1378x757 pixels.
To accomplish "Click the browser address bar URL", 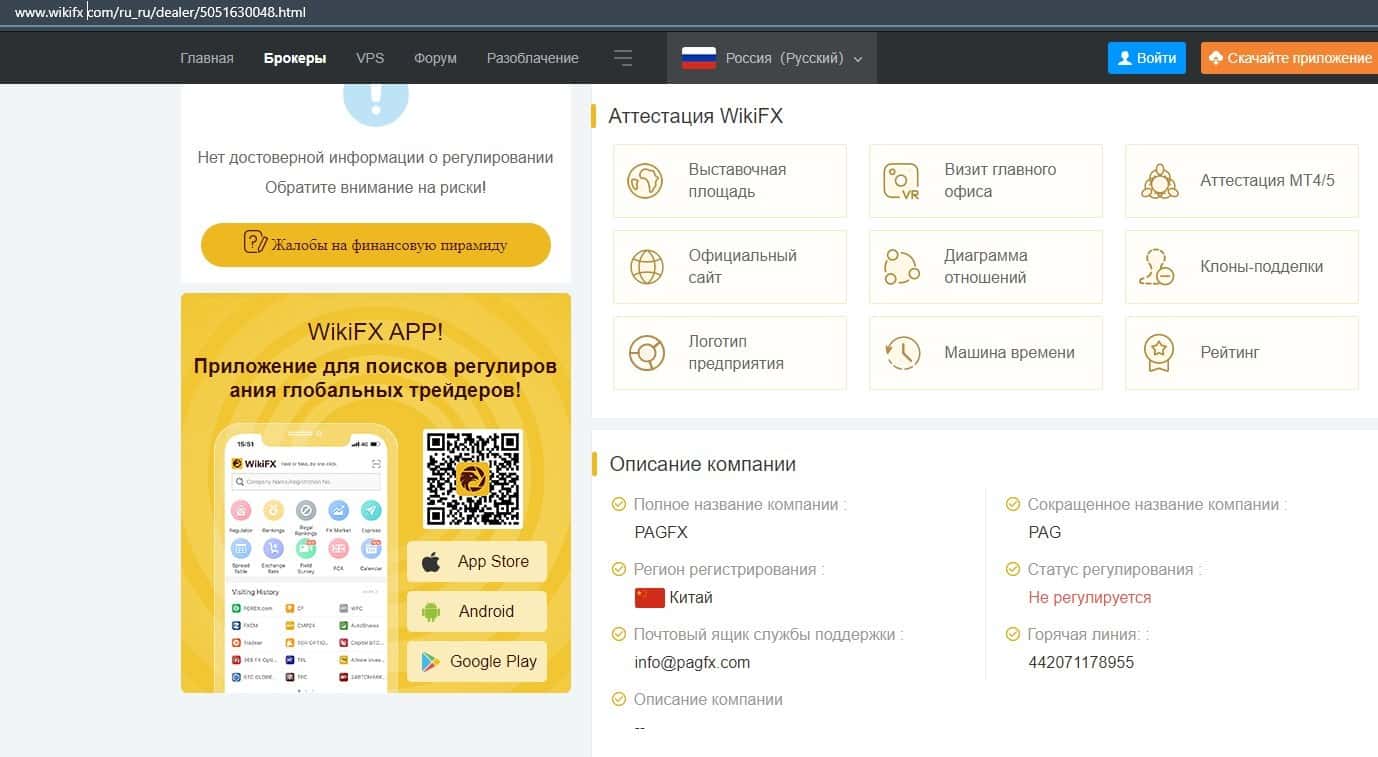I will [160, 13].
